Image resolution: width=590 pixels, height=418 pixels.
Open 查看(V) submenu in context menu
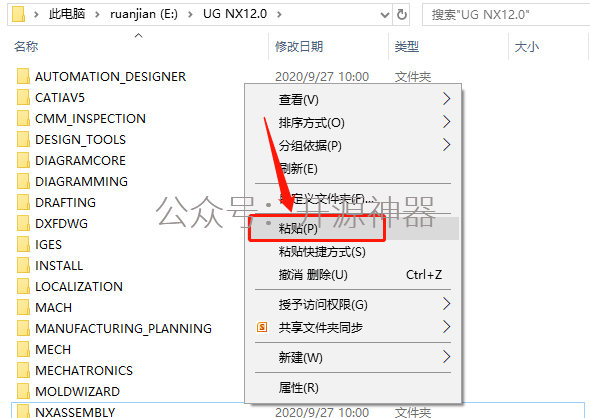tap(353, 100)
